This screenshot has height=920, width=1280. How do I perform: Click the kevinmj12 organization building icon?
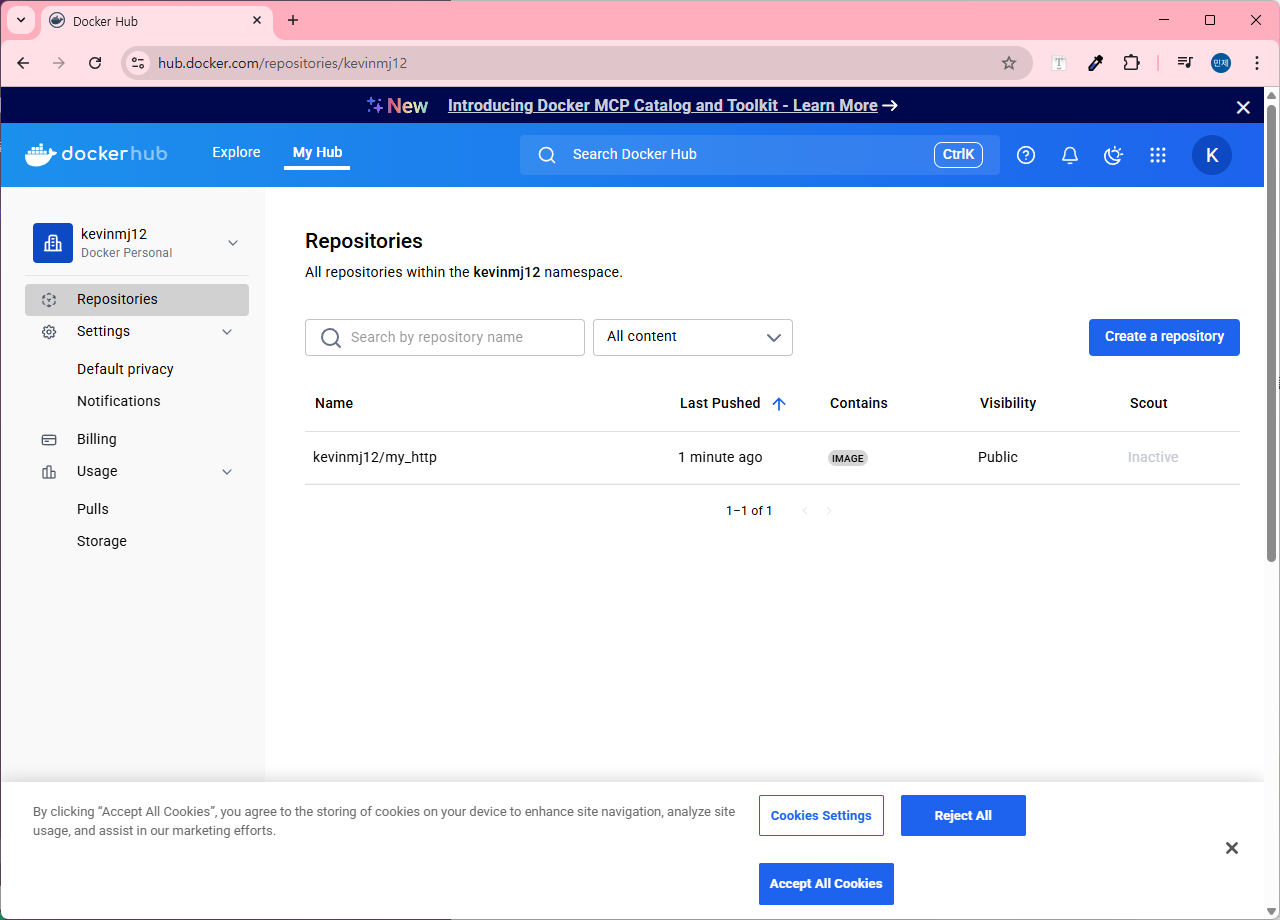pos(53,243)
